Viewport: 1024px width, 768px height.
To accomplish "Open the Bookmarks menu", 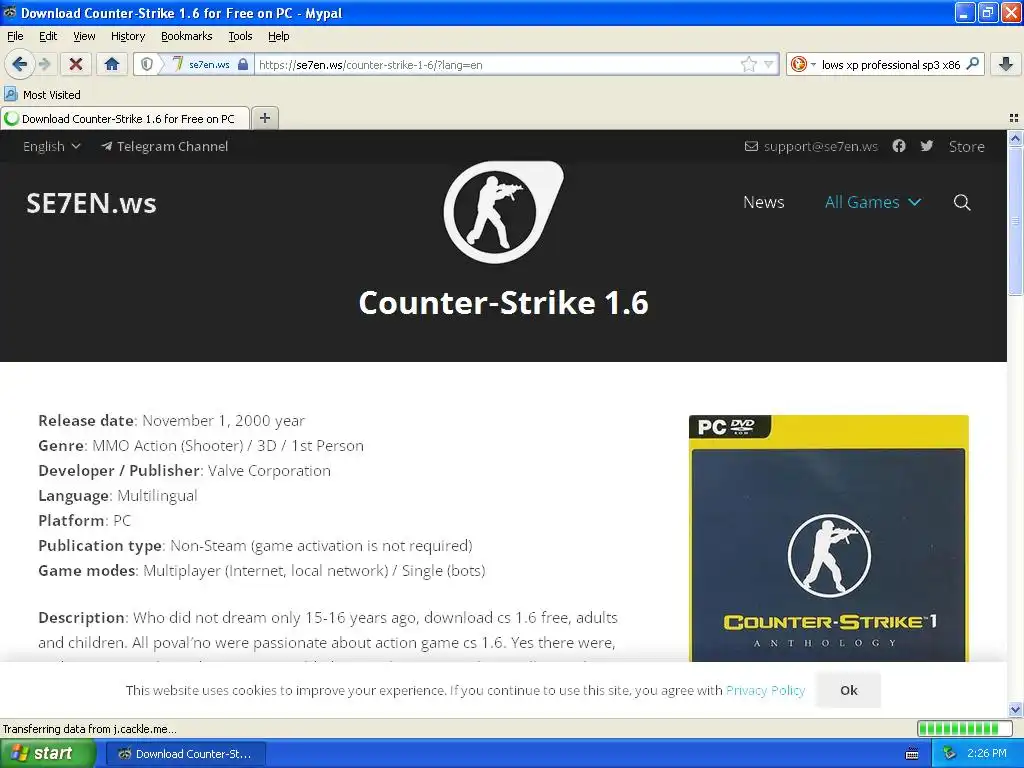I will point(186,36).
